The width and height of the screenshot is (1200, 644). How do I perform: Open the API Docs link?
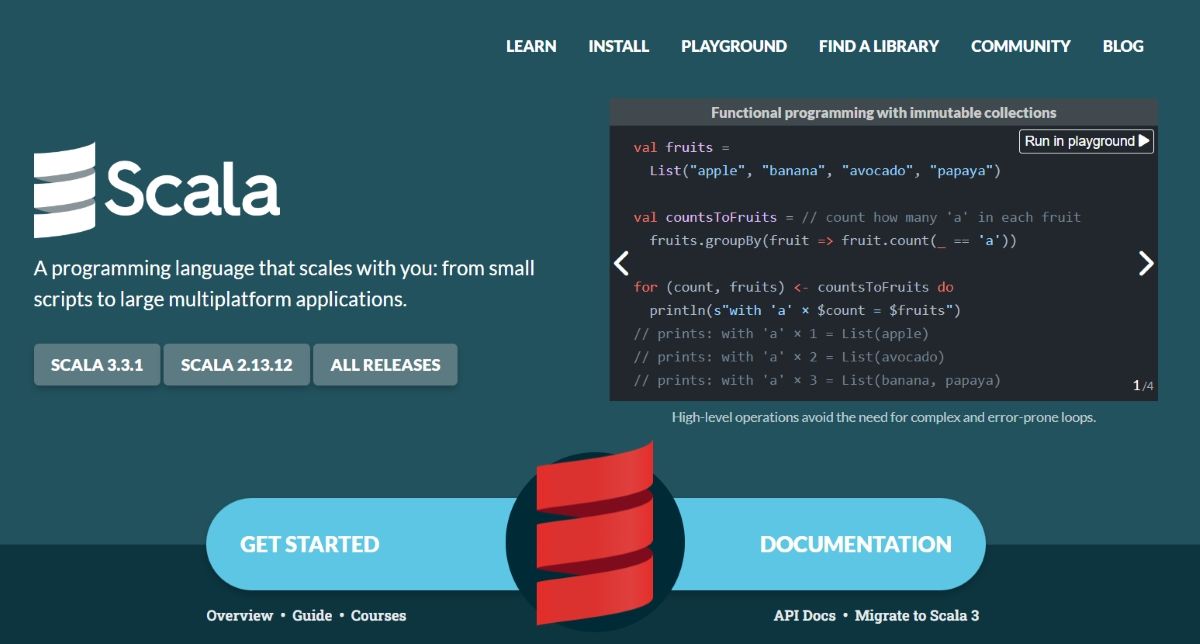click(x=804, y=615)
